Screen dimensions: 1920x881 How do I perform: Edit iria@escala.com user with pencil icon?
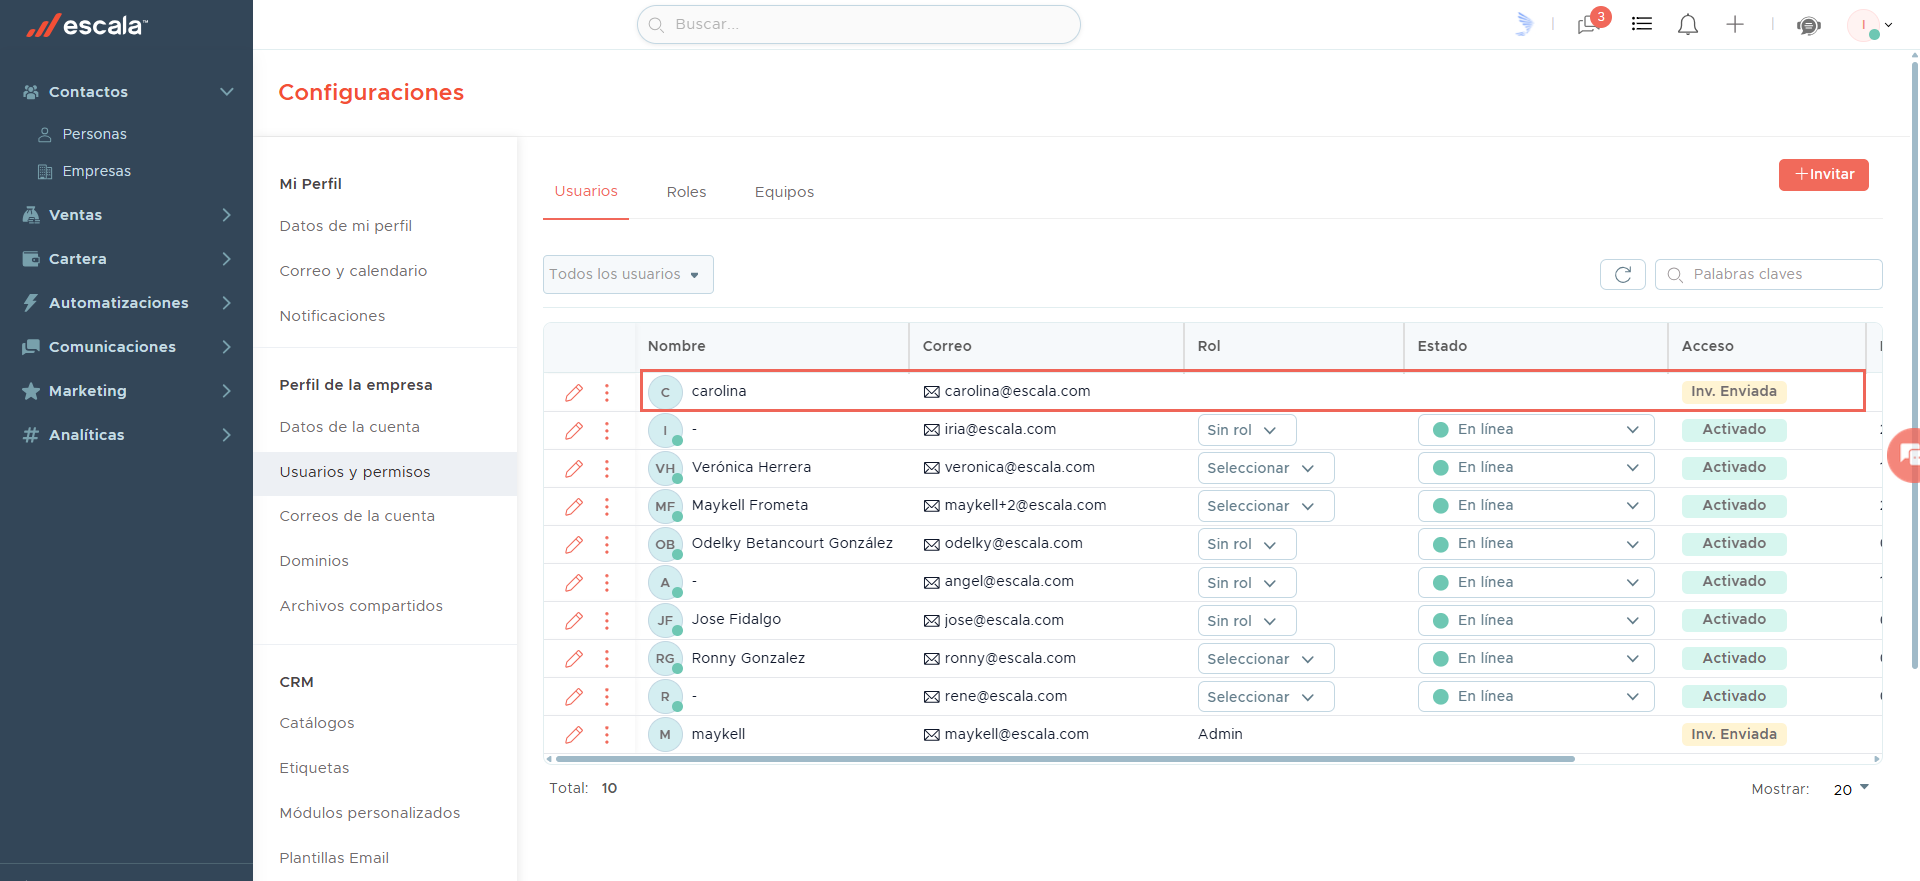(574, 430)
